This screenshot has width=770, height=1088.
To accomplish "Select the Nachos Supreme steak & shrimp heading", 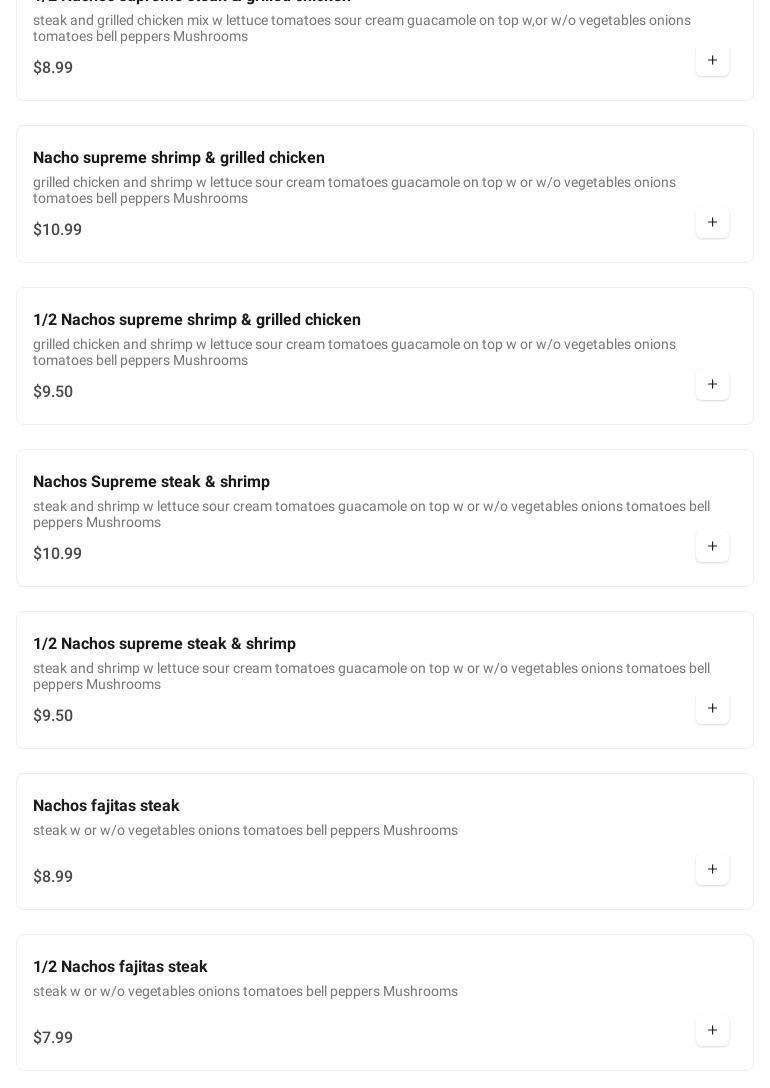I will [151, 482].
